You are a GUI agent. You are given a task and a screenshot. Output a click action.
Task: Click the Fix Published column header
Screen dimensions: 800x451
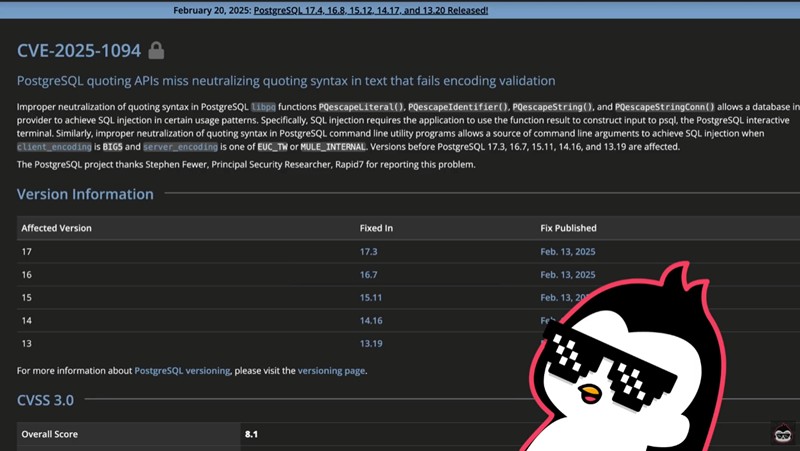[568, 228]
